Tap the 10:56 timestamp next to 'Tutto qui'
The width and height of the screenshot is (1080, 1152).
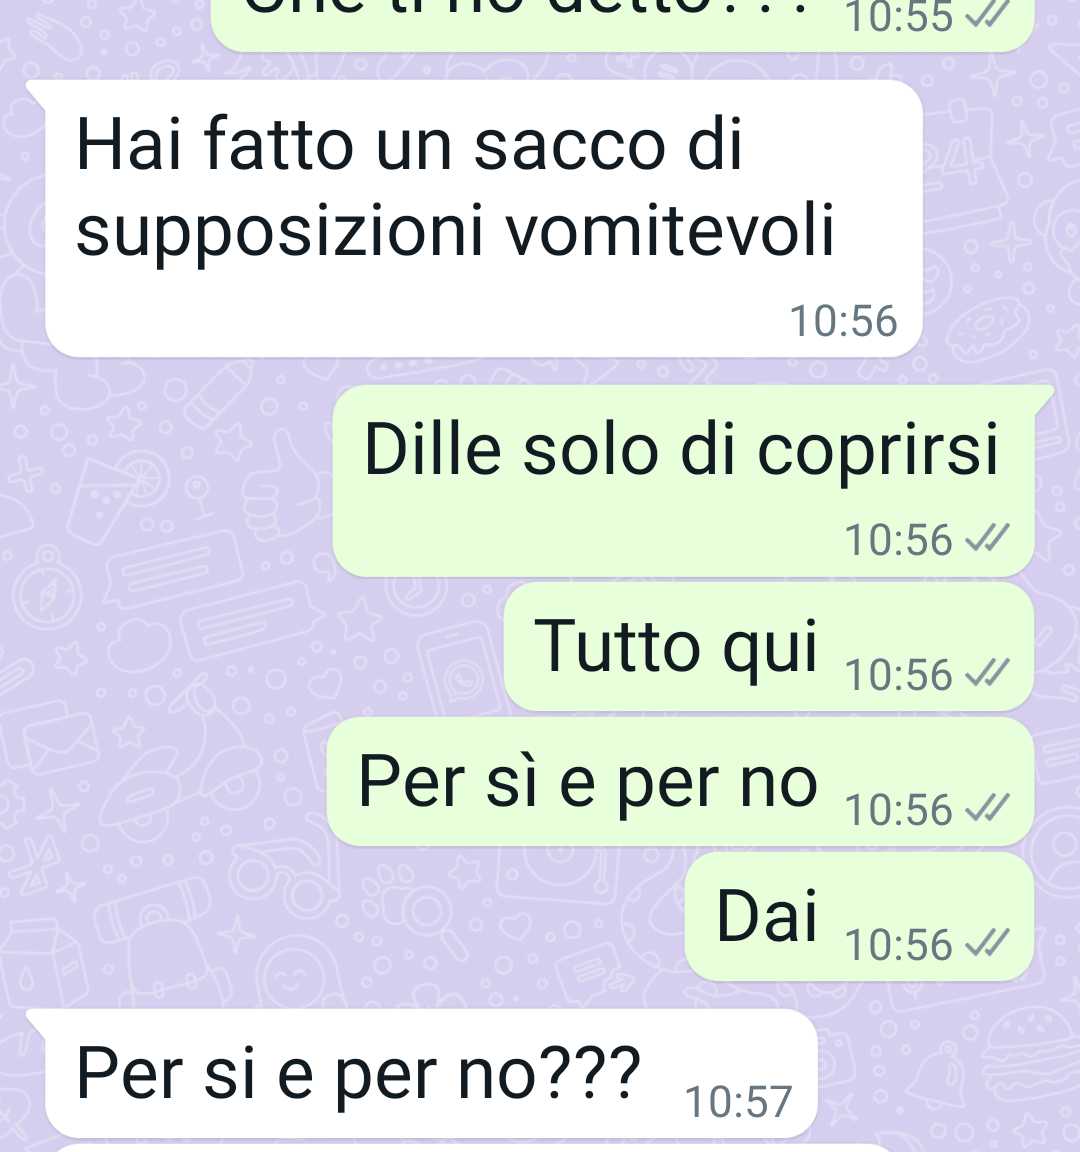(x=899, y=674)
